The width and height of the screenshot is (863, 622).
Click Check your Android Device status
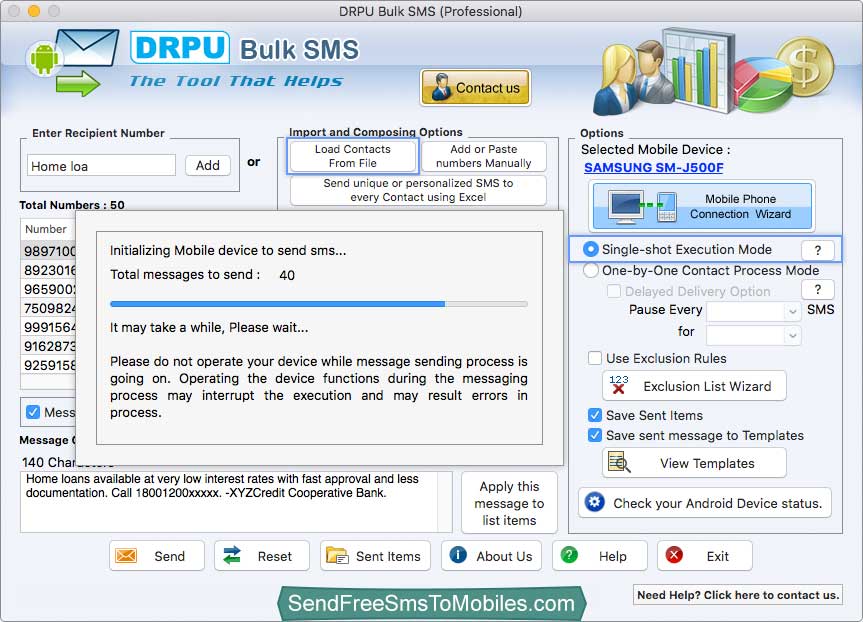click(705, 503)
